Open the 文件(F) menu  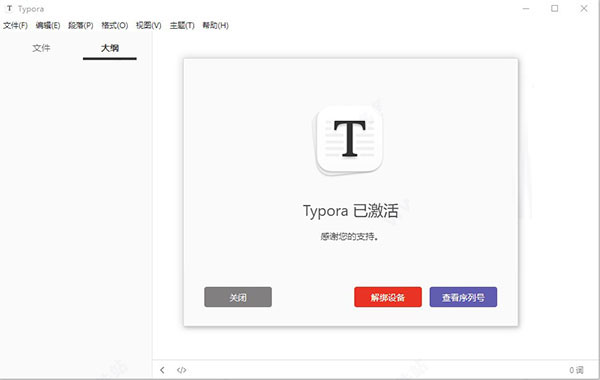pyautogui.click(x=15, y=26)
